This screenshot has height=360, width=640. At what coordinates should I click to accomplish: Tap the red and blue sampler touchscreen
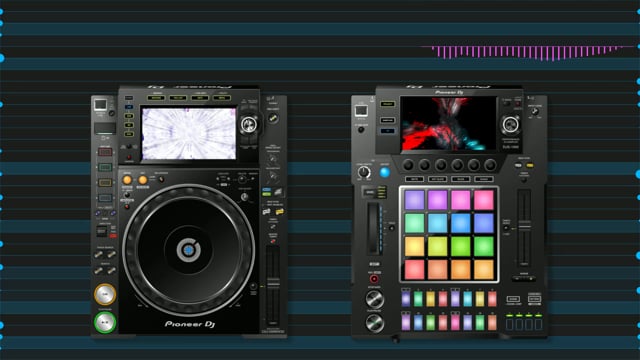(448, 124)
